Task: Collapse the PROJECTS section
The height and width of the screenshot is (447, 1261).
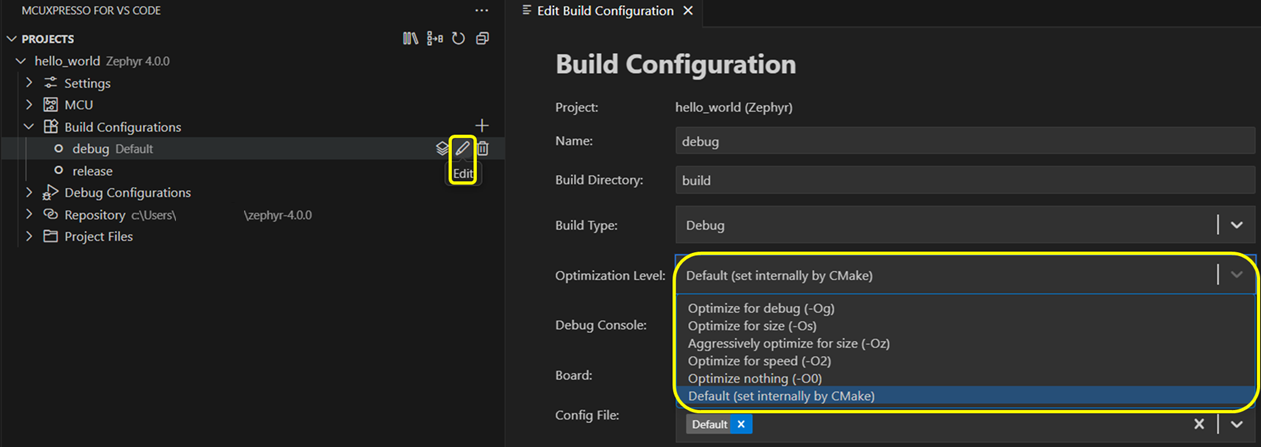Action: (x=12, y=39)
